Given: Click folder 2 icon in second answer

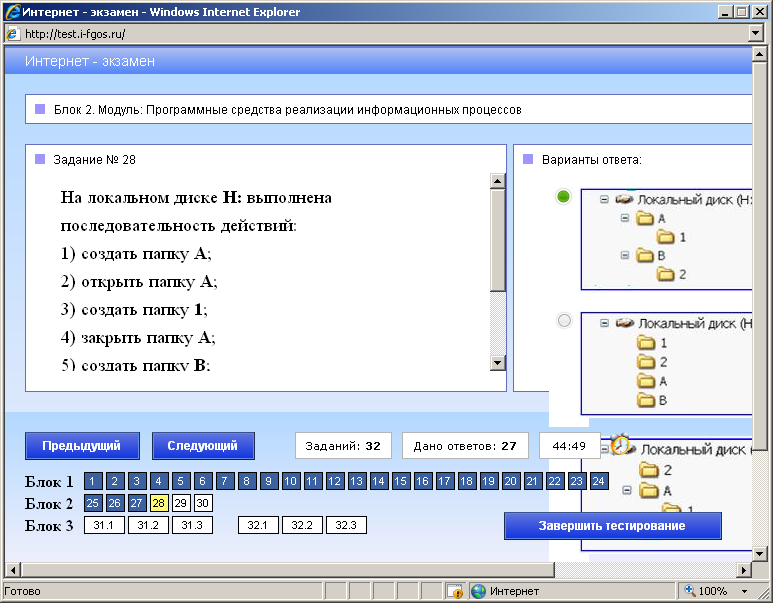Looking at the screenshot, I should (x=646, y=362).
